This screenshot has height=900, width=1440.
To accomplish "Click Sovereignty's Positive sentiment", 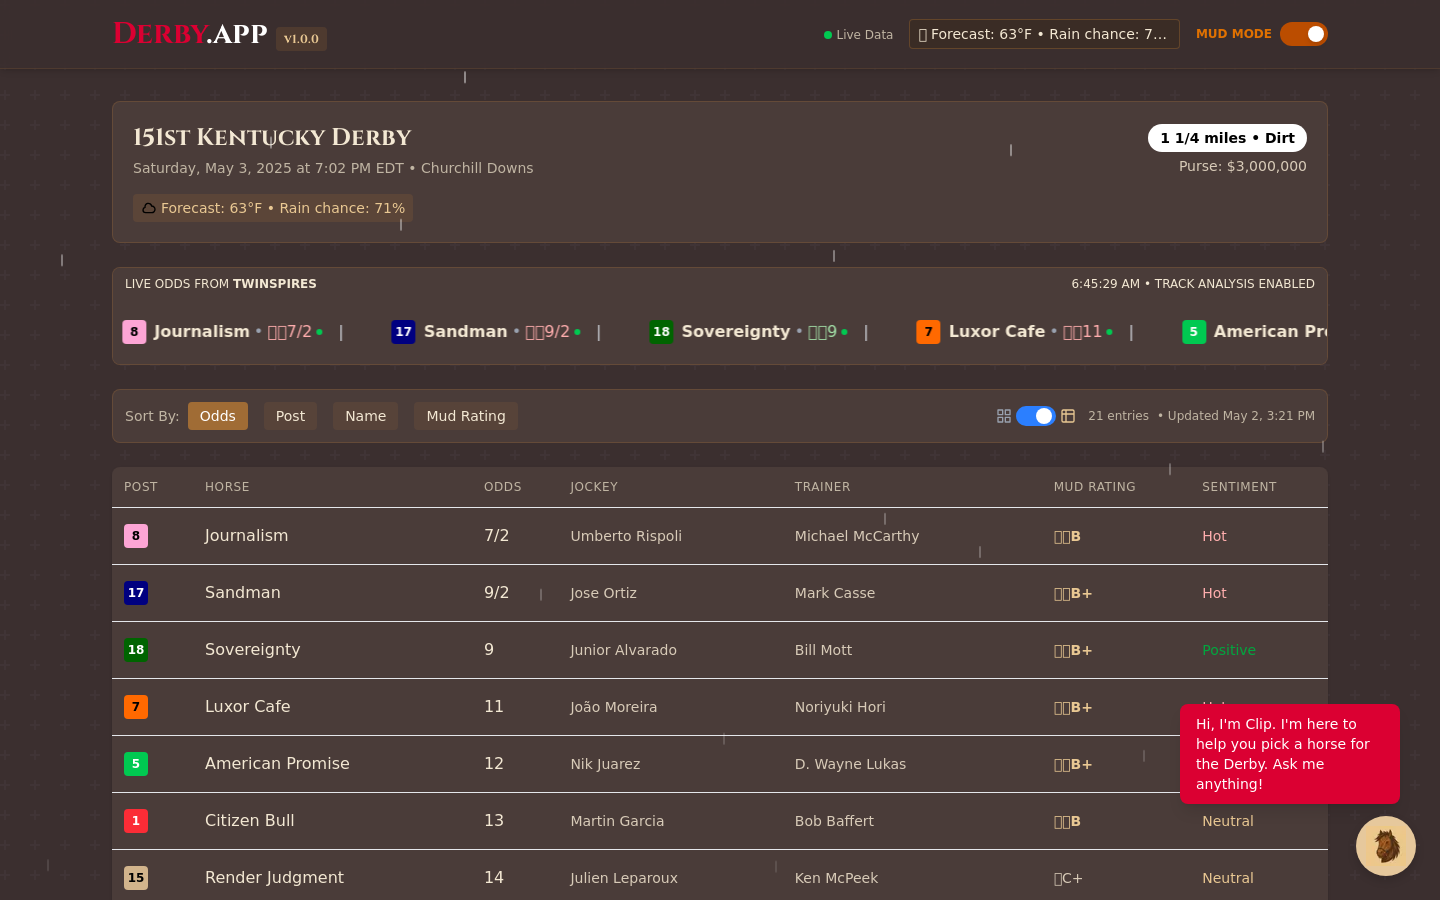I will pyautogui.click(x=1229, y=650).
